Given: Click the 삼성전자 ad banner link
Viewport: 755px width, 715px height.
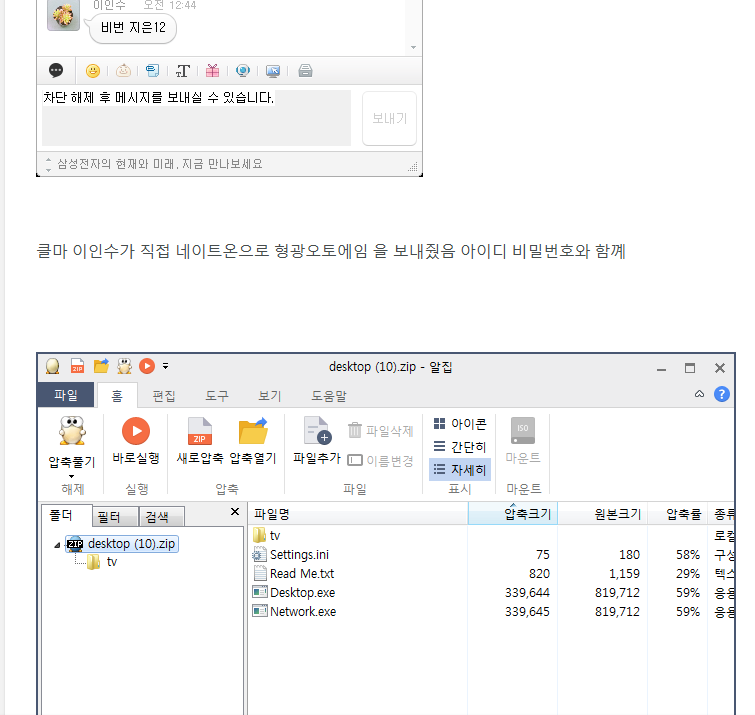Looking at the screenshot, I should (x=160, y=164).
